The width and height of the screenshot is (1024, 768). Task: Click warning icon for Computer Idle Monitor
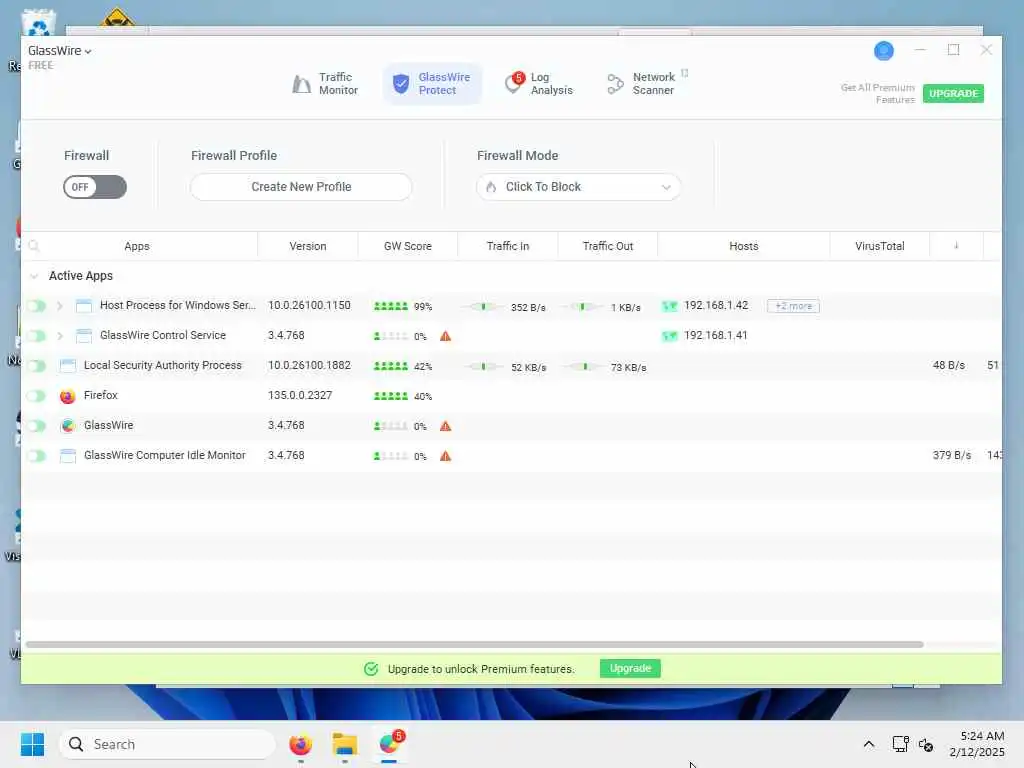[445, 456]
